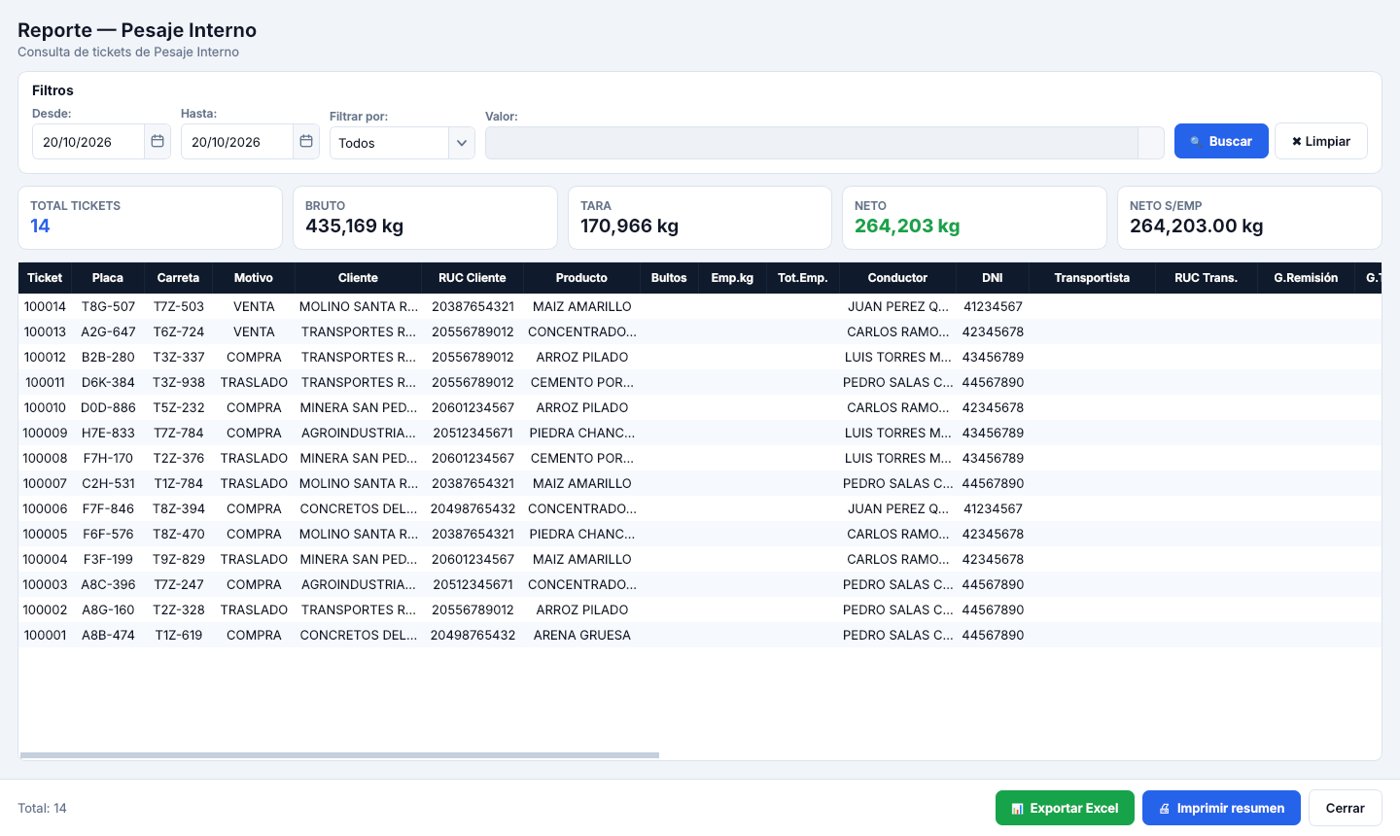Click the Carreta column header
This screenshot has height=836, width=1400.
[179, 278]
